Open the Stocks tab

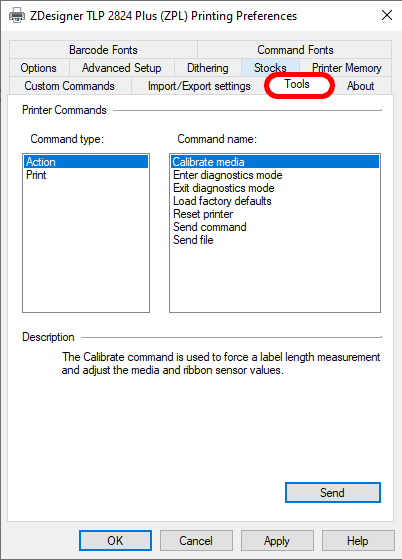[270, 68]
